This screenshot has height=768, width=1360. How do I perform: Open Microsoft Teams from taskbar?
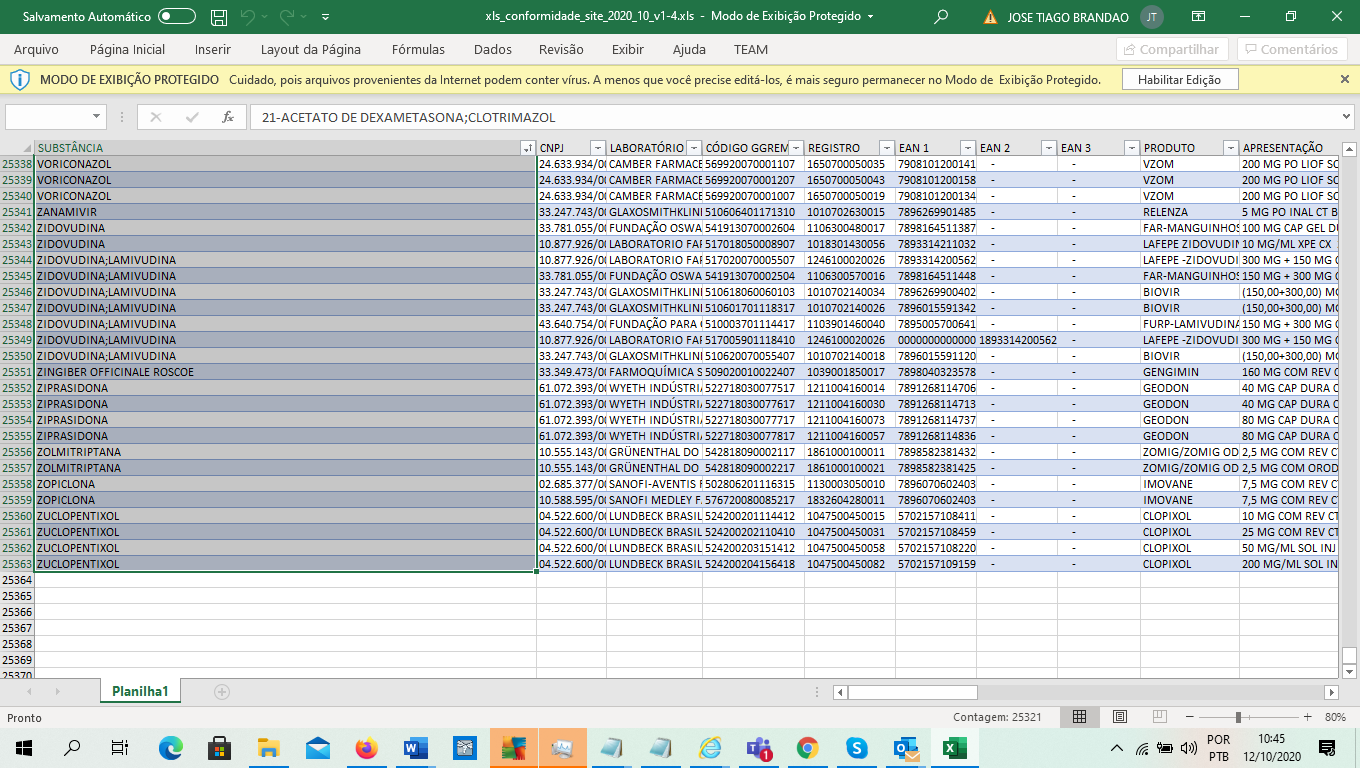[759, 747]
